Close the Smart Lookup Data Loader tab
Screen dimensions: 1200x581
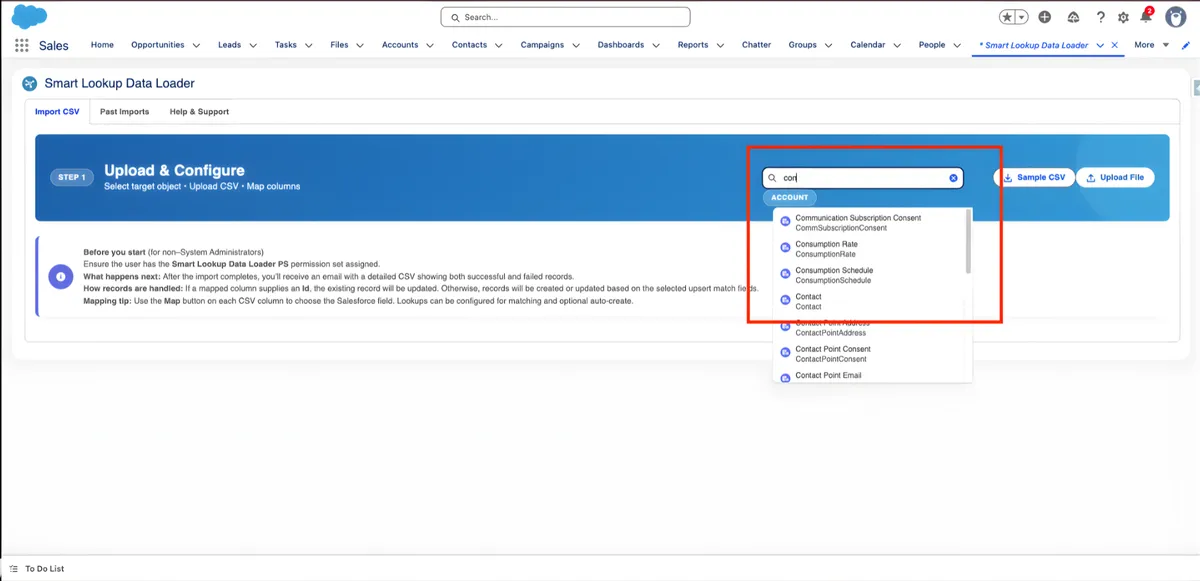pos(1115,45)
